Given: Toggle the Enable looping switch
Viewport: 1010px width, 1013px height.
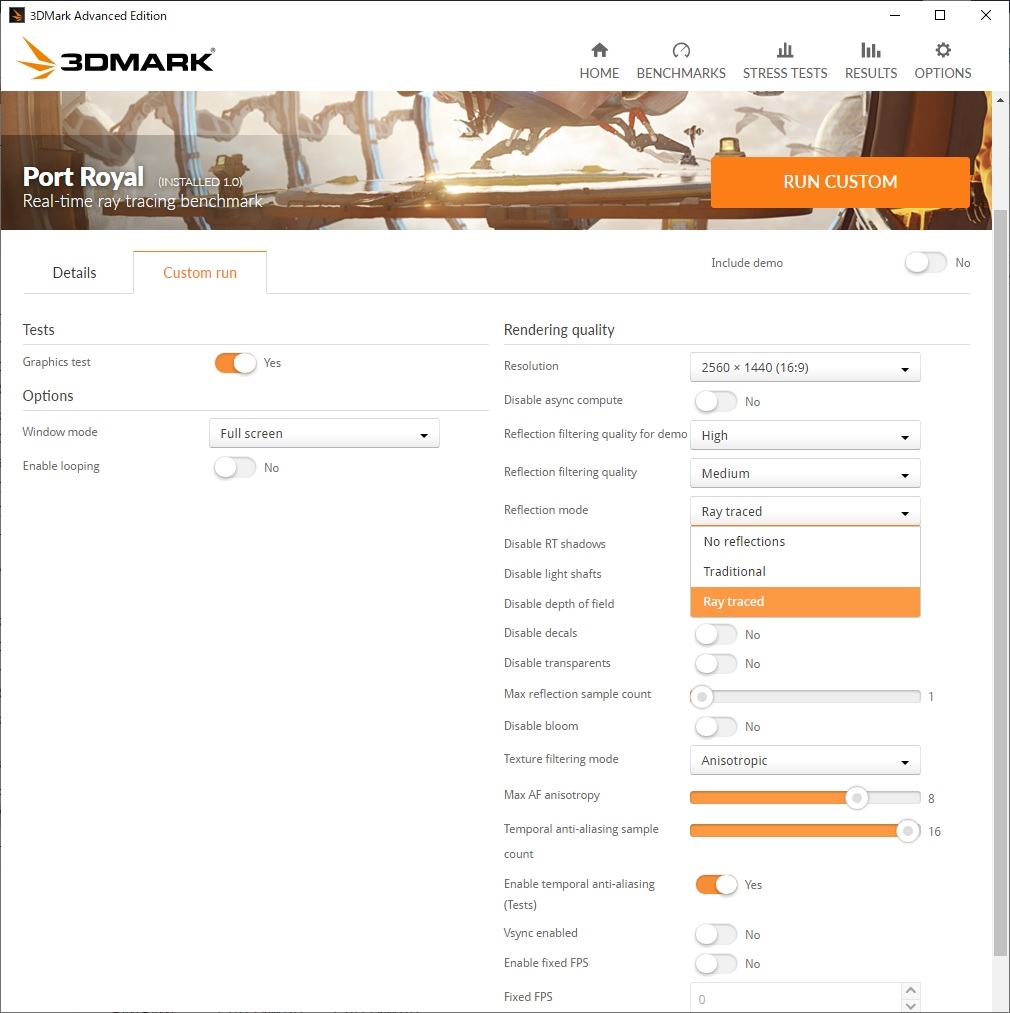Looking at the screenshot, I should click(x=235, y=468).
